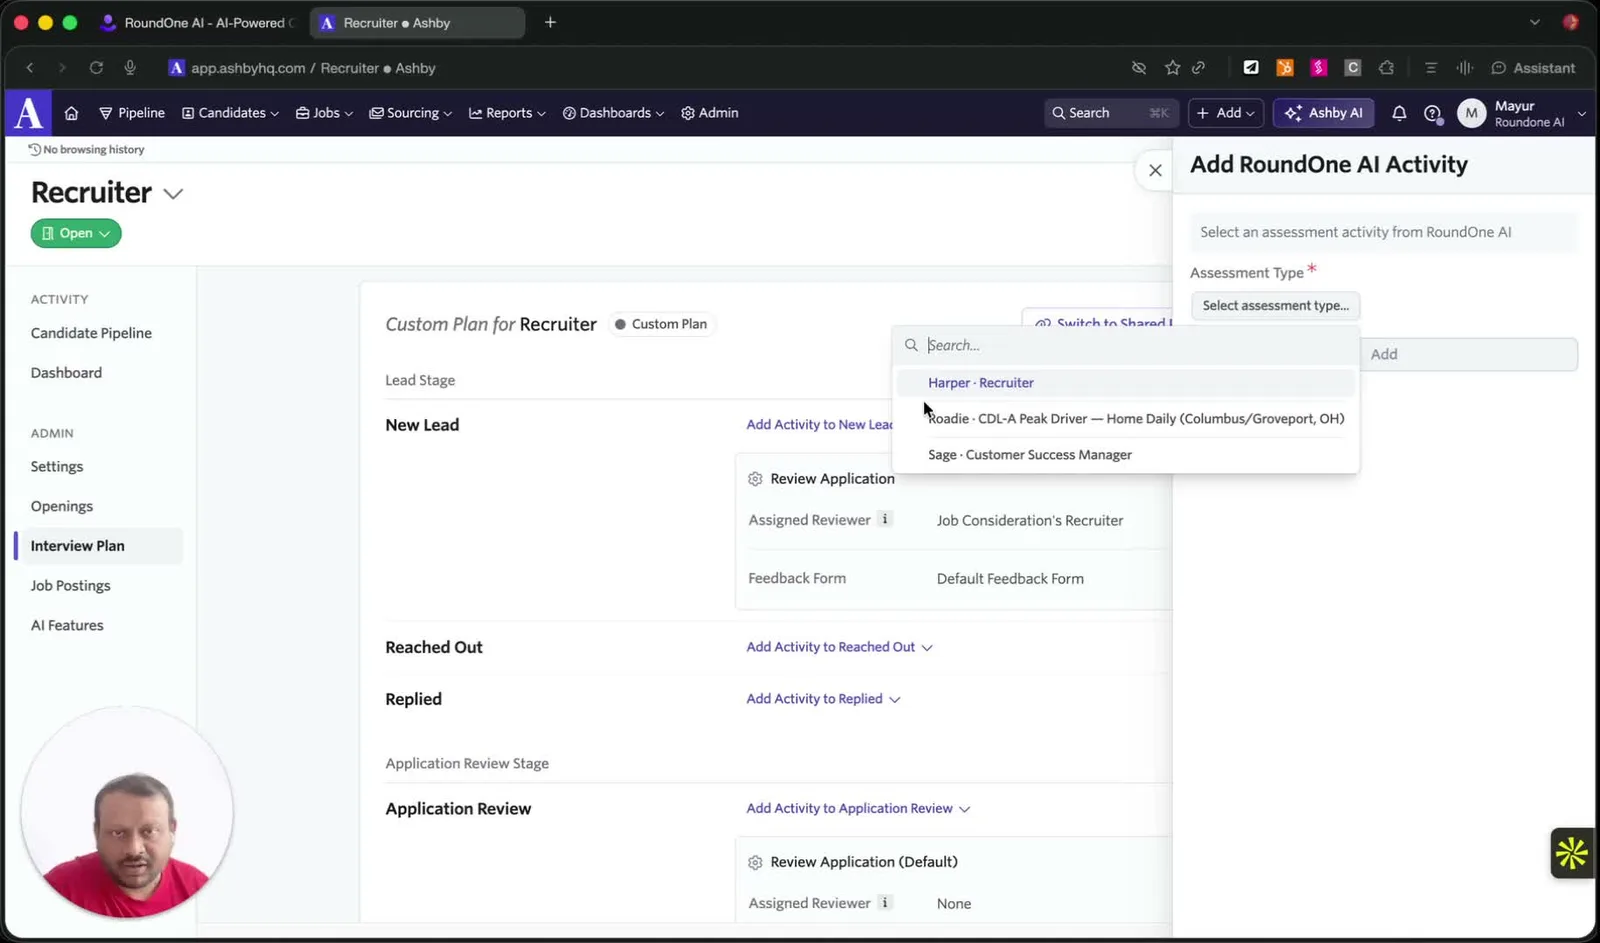Click the navbar Search field
Screen dimensions: 1600x943
click(1110, 113)
